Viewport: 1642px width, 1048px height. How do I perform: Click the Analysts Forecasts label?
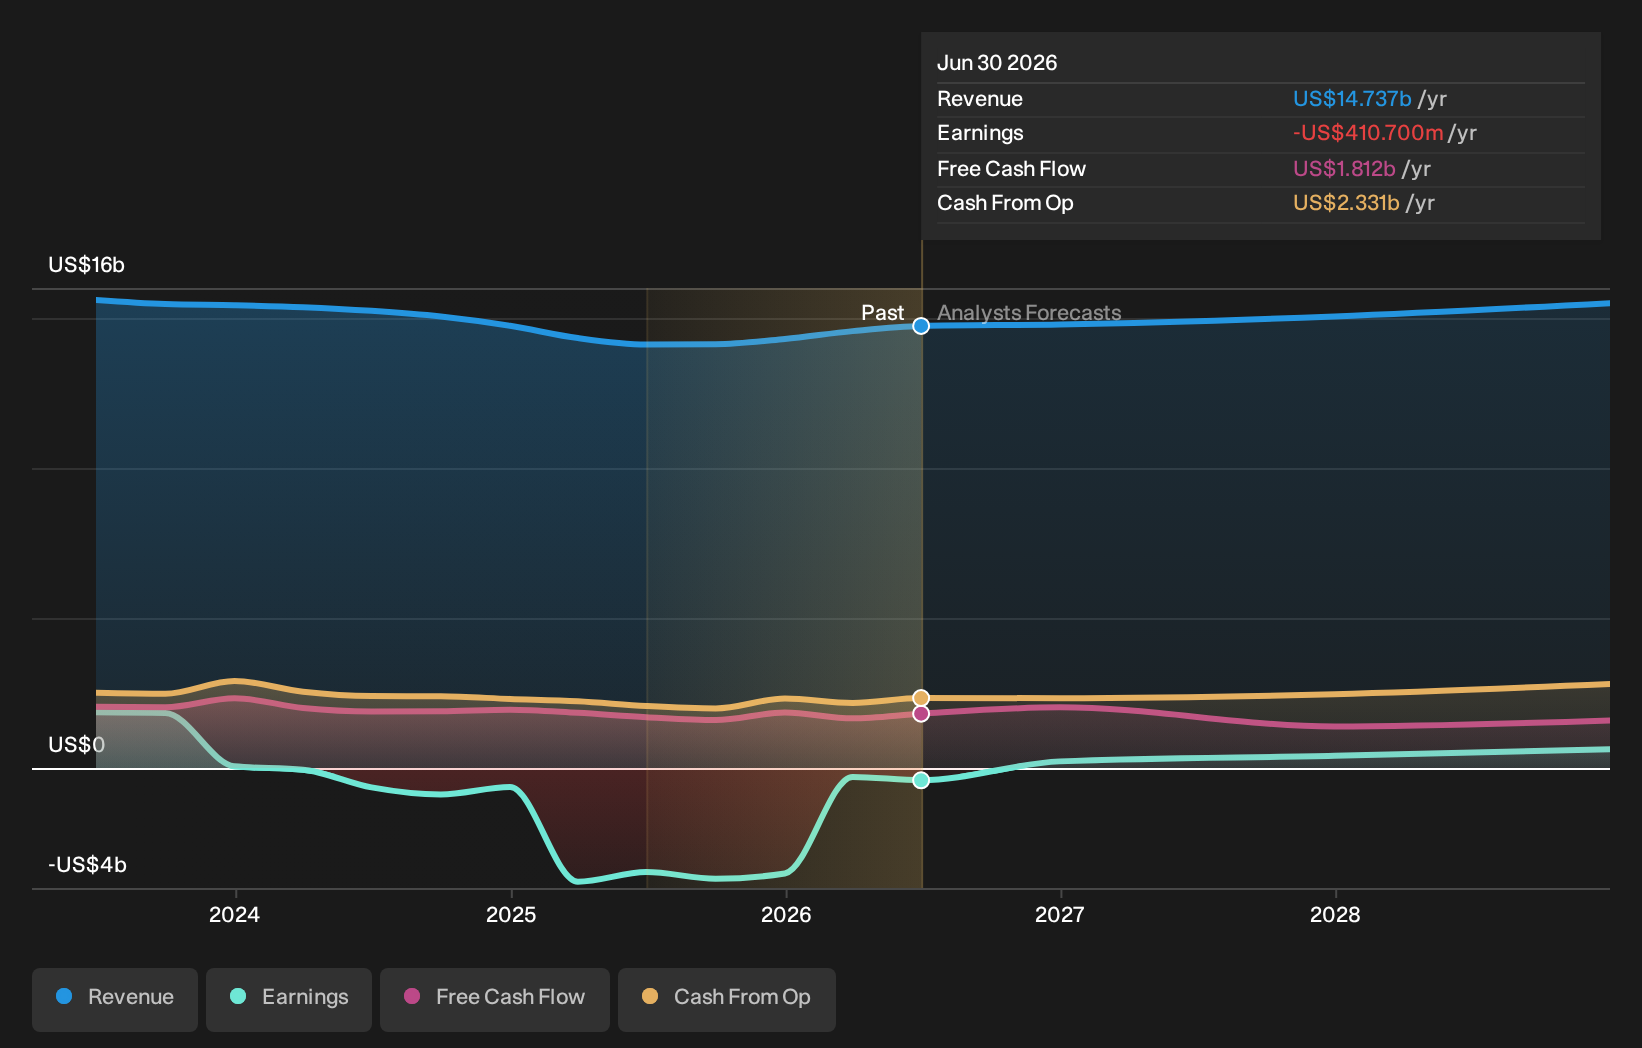click(1029, 313)
